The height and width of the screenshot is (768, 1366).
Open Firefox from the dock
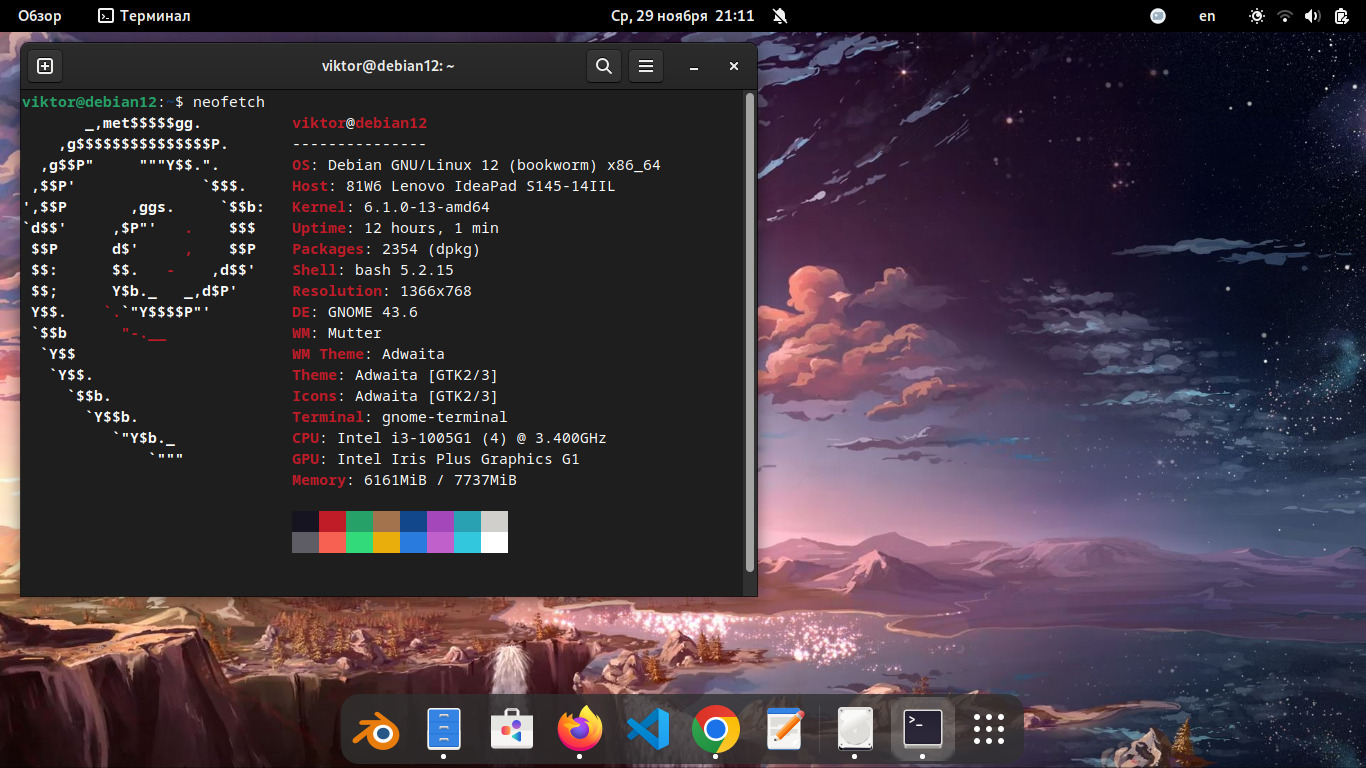[580, 730]
